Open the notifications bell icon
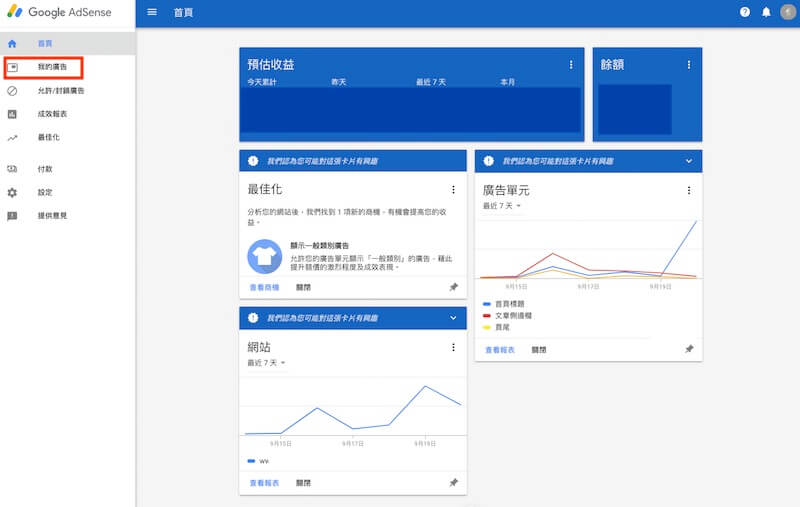This screenshot has width=800, height=507. pos(766,12)
